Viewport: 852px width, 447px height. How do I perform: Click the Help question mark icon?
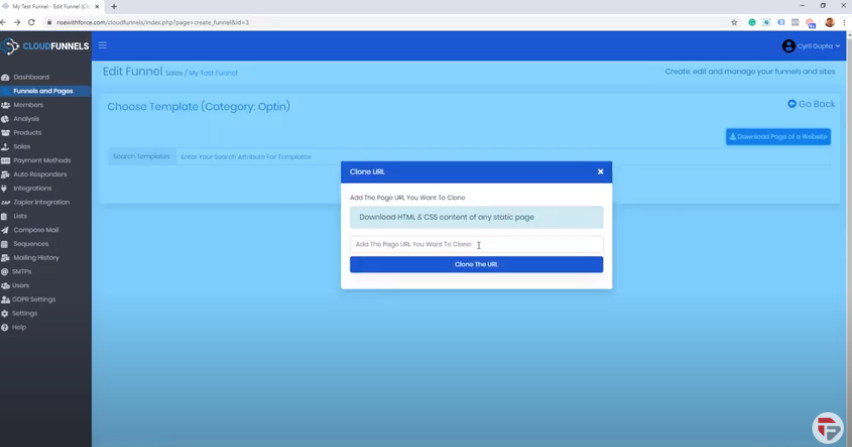click(x=6, y=327)
